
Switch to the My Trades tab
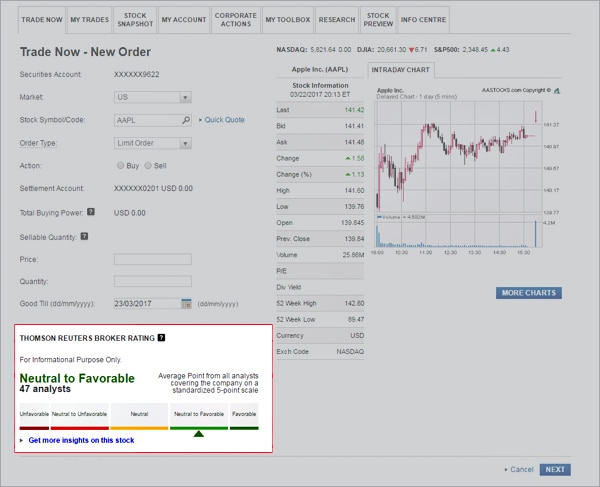tap(86, 19)
